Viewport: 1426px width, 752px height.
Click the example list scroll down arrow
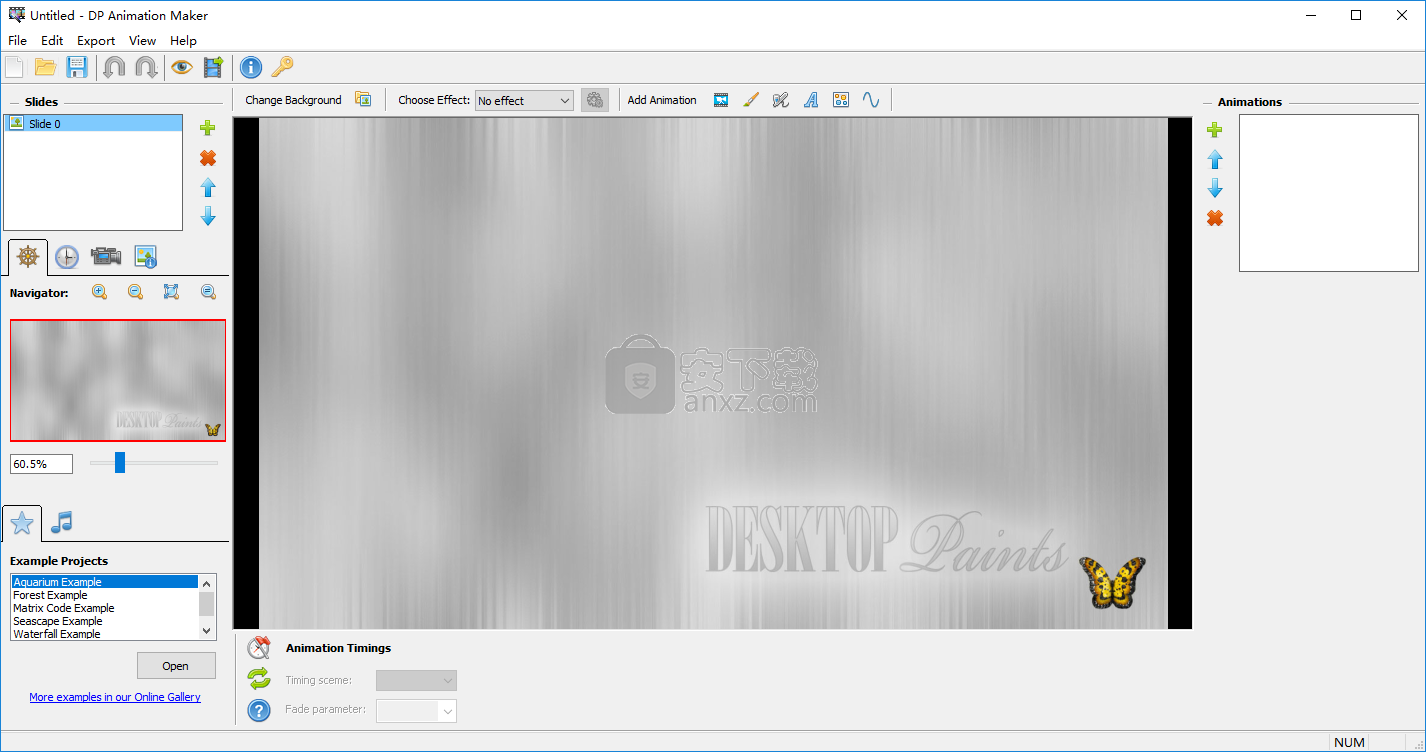tap(207, 631)
